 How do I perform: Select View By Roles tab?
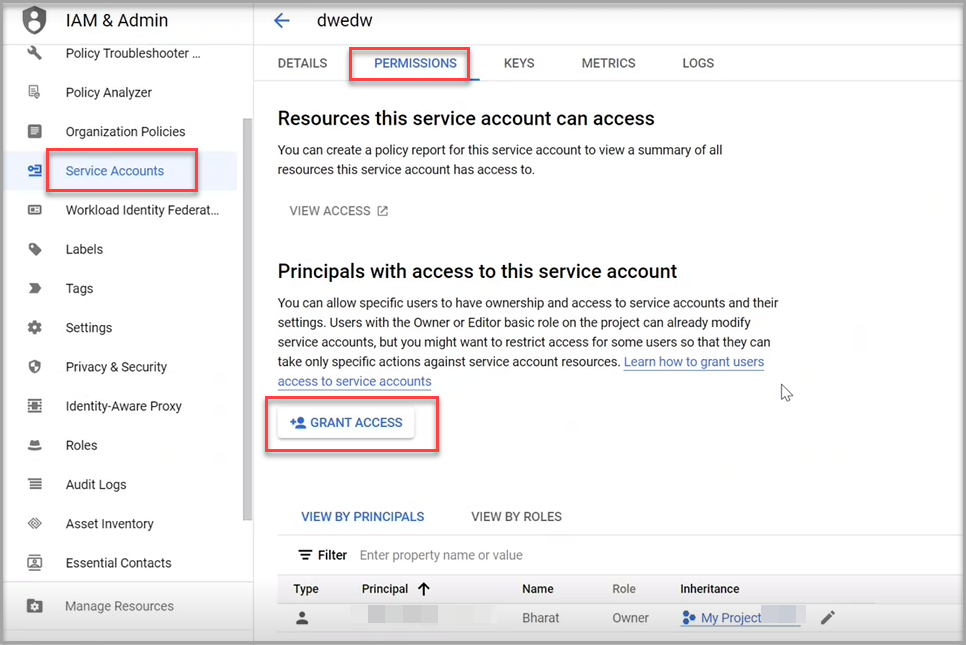coord(516,517)
